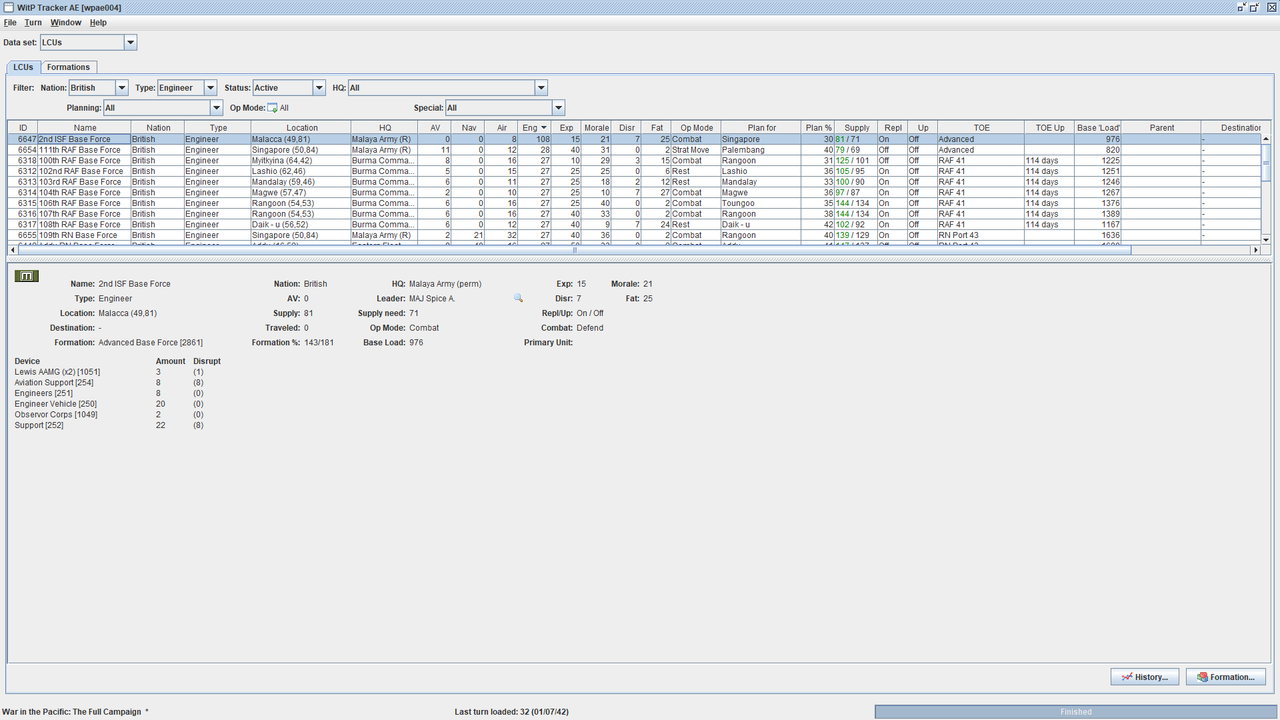Expand the Special filter dropdown
The image size is (1280, 720).
tap(558, 108)
